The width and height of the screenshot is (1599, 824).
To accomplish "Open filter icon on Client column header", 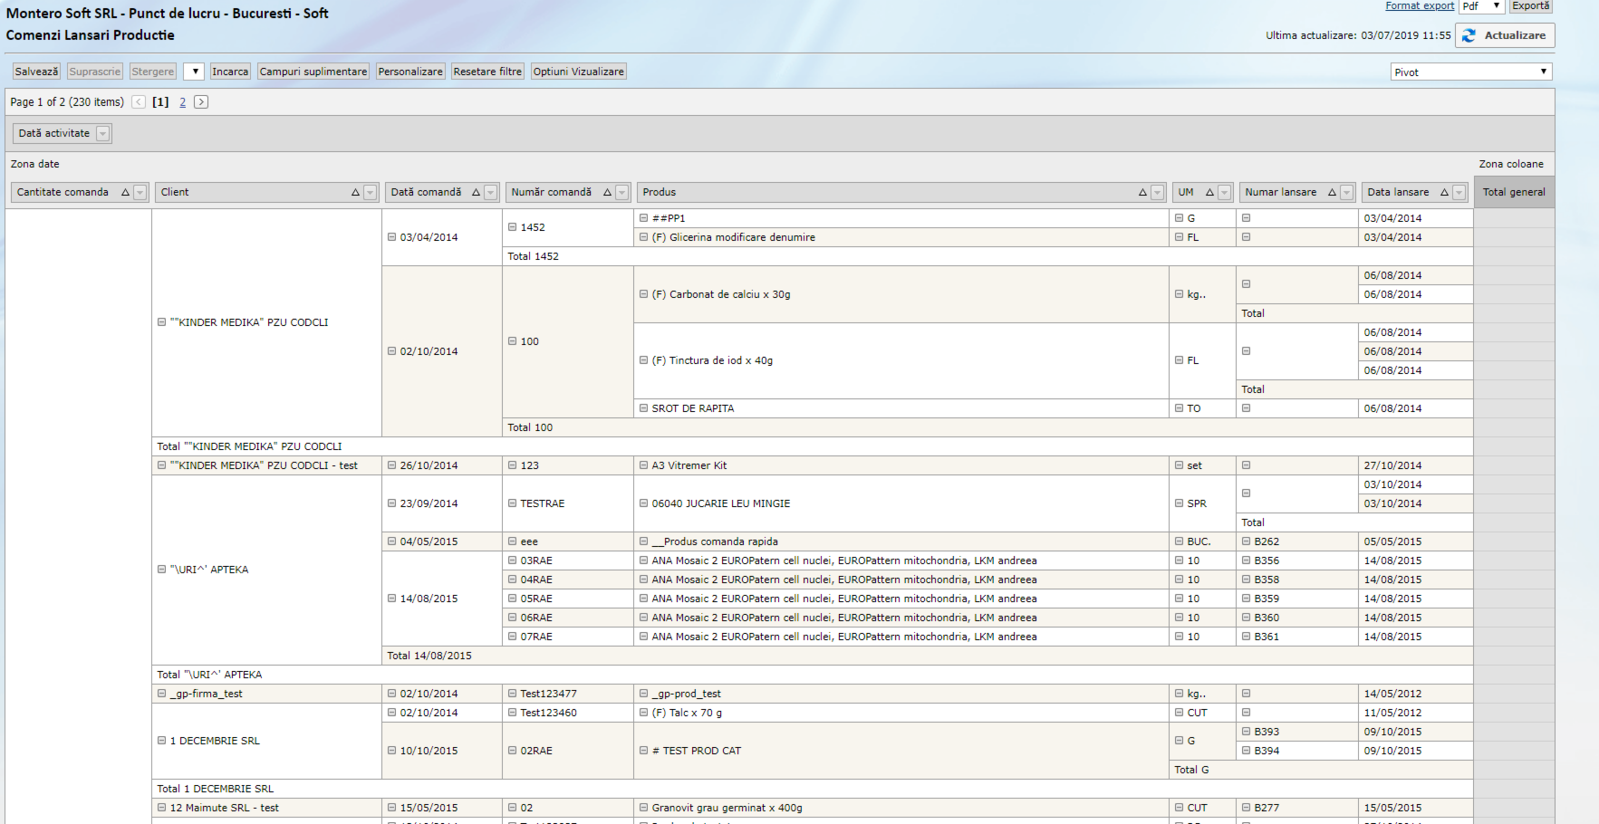I will click(x=370, y=193).
